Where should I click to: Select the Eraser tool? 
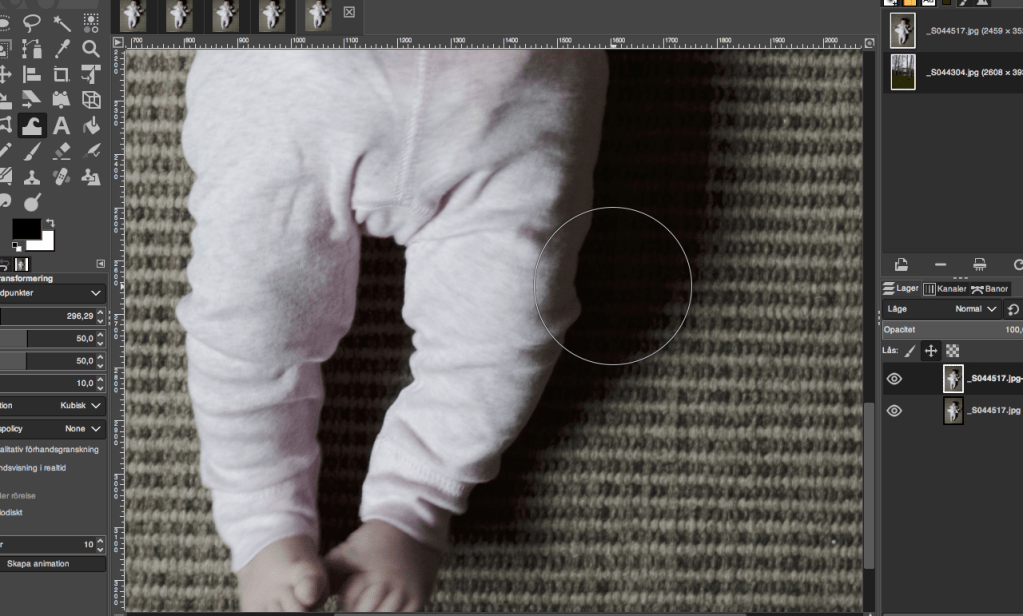[x=61, y=152]
